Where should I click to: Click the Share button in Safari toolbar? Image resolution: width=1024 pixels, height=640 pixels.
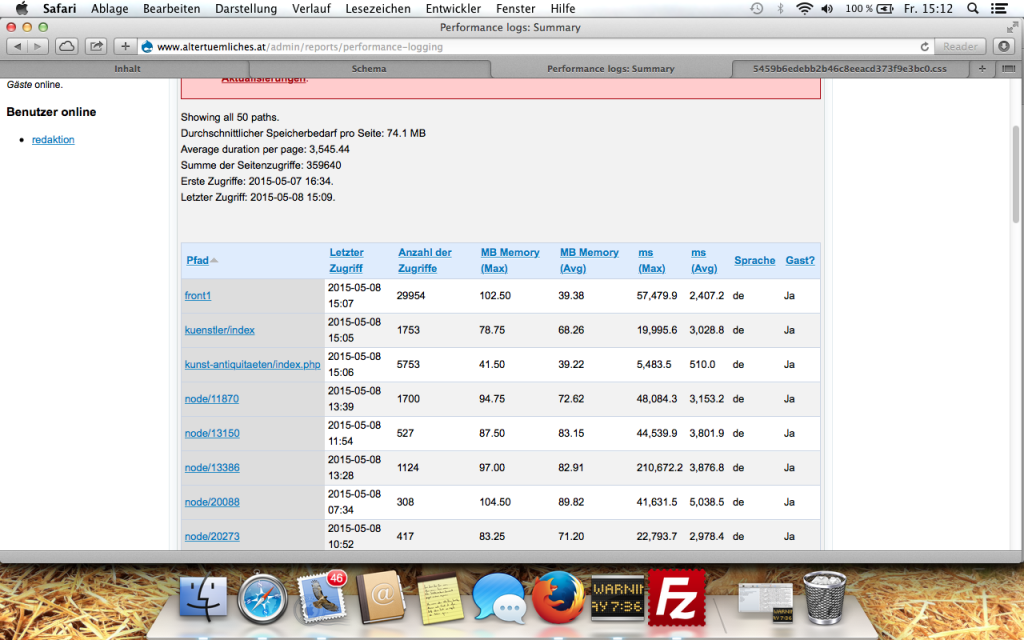tap(96, 46)
